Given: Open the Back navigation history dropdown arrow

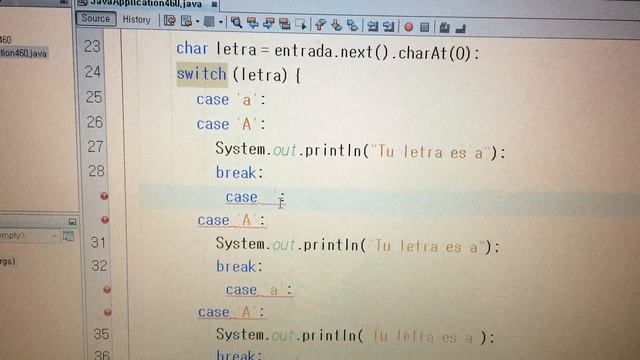Looking at the screenshot, I should (197, 21).
